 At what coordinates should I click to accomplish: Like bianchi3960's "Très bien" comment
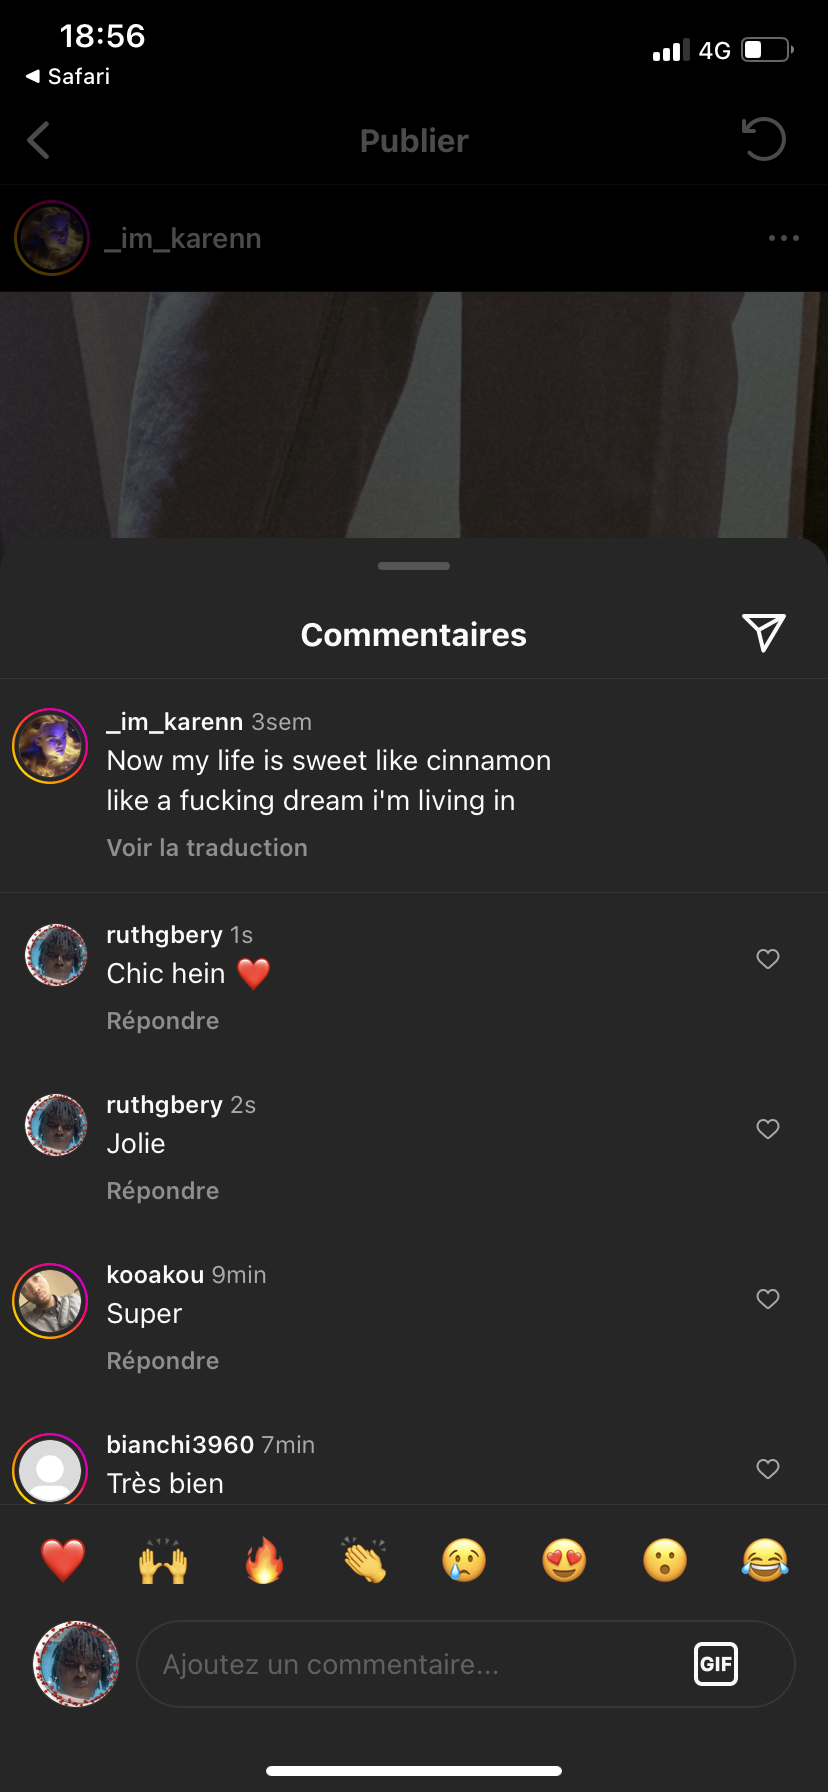click(x=768, y=1469)
